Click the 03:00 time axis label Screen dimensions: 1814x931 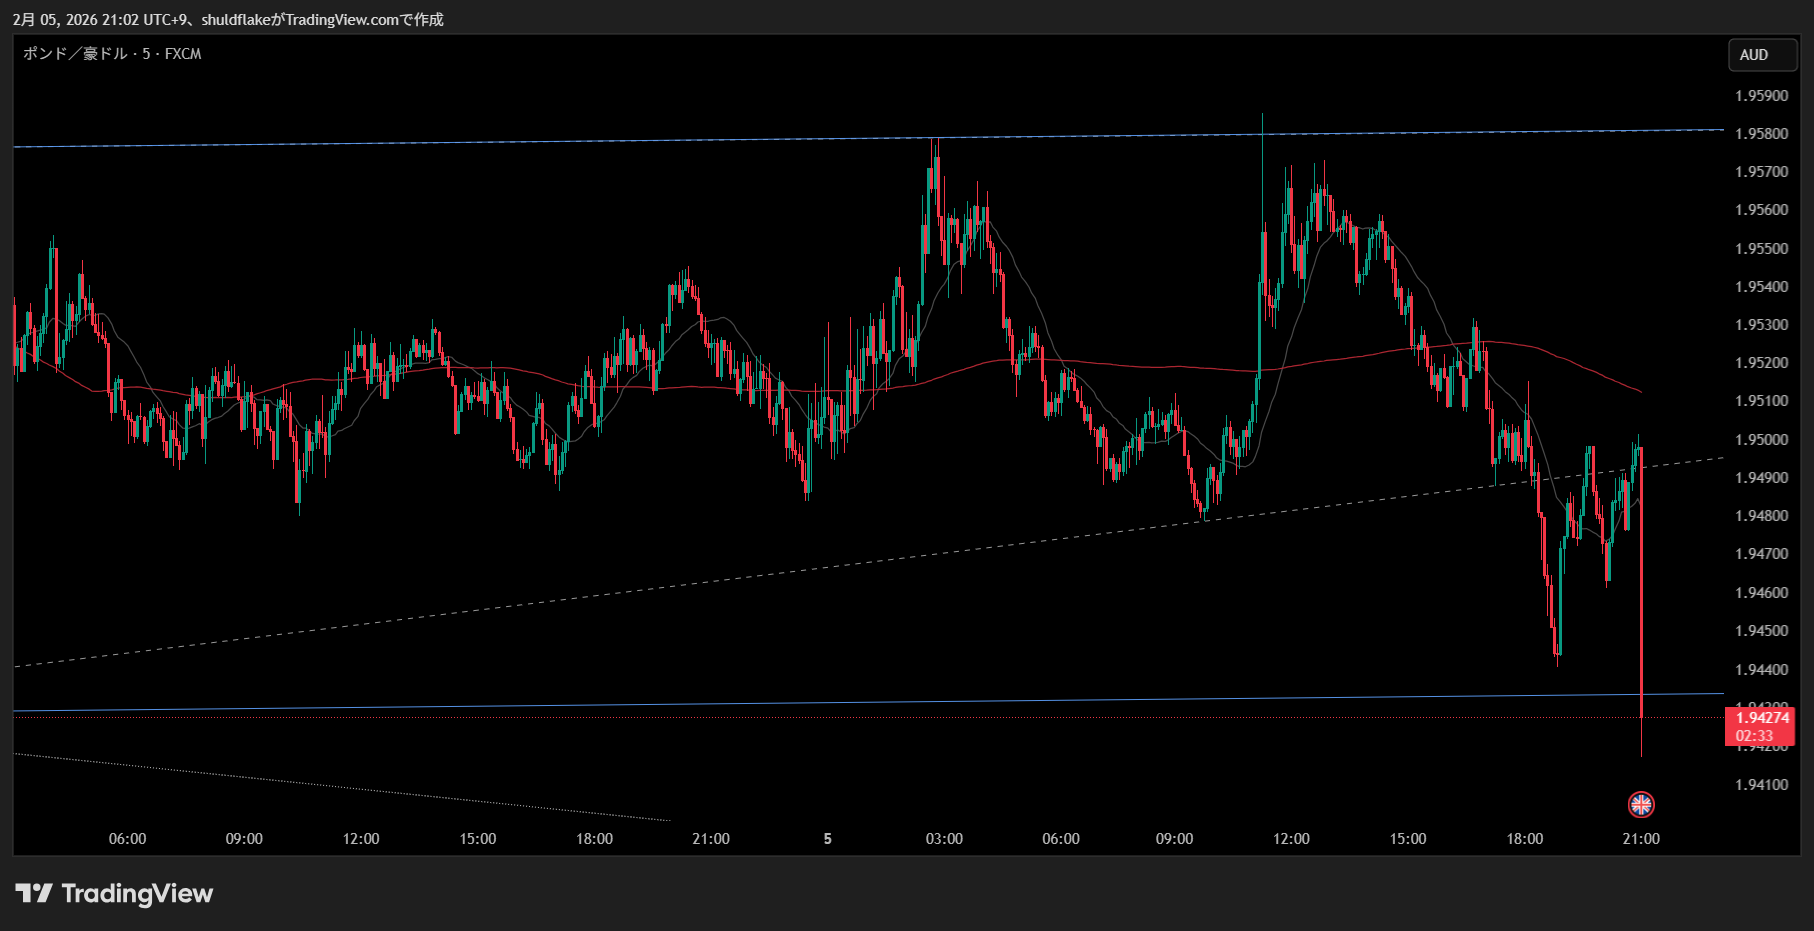point(944,839)
